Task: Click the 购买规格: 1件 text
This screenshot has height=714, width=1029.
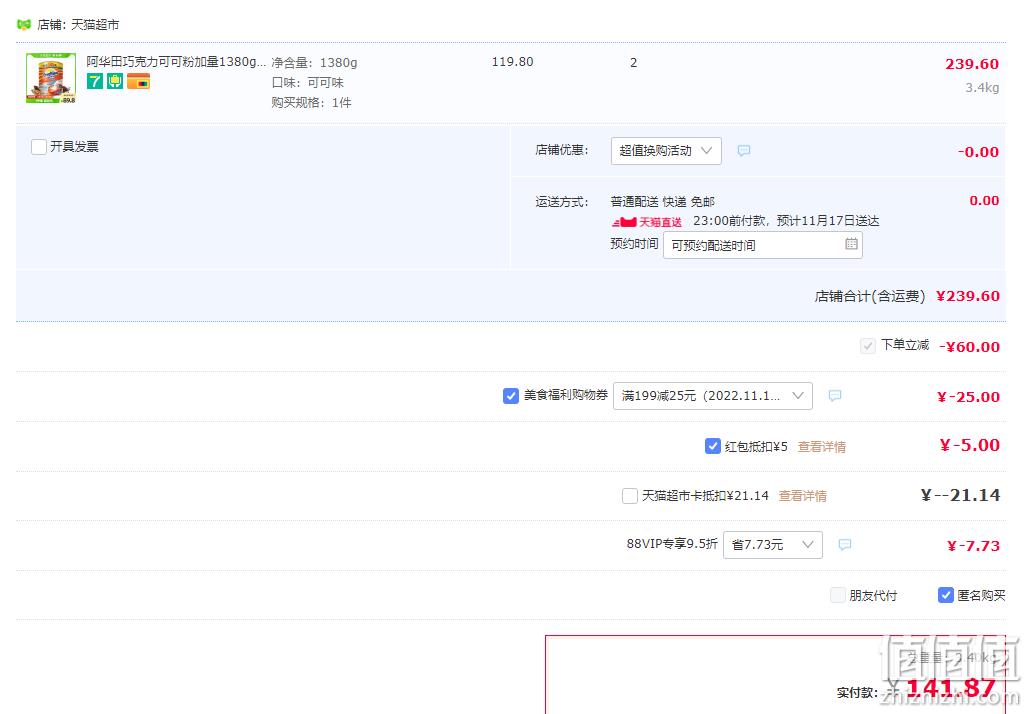Action: click(312, 102)
